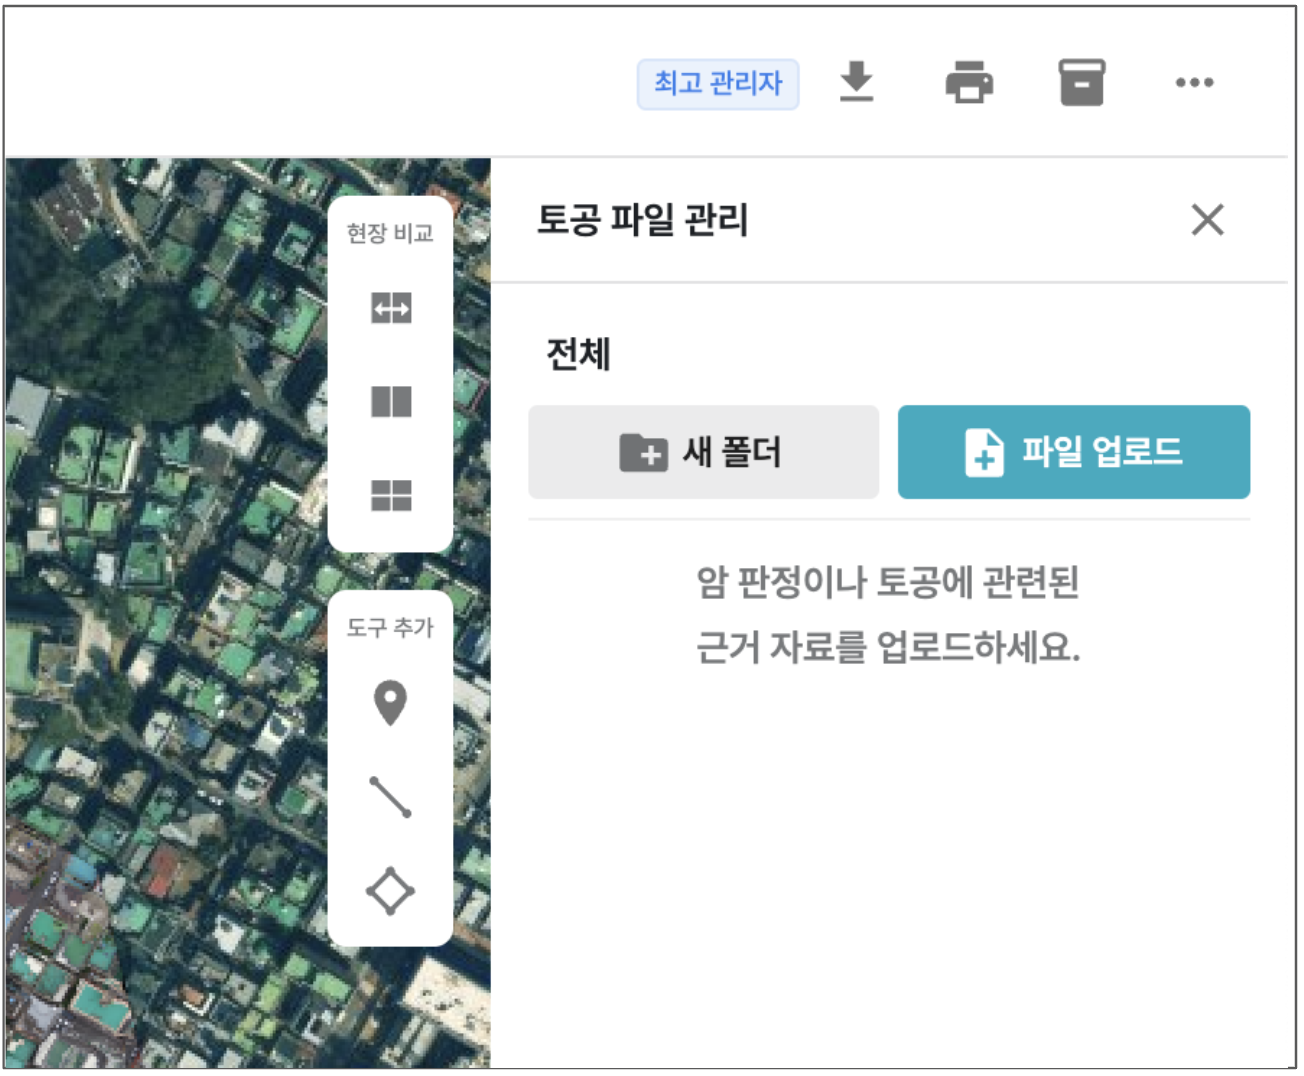Open the three-dot more options menu
Image resolution: width=1304 pixels, height=1076 pixels.
[1194, 82]
